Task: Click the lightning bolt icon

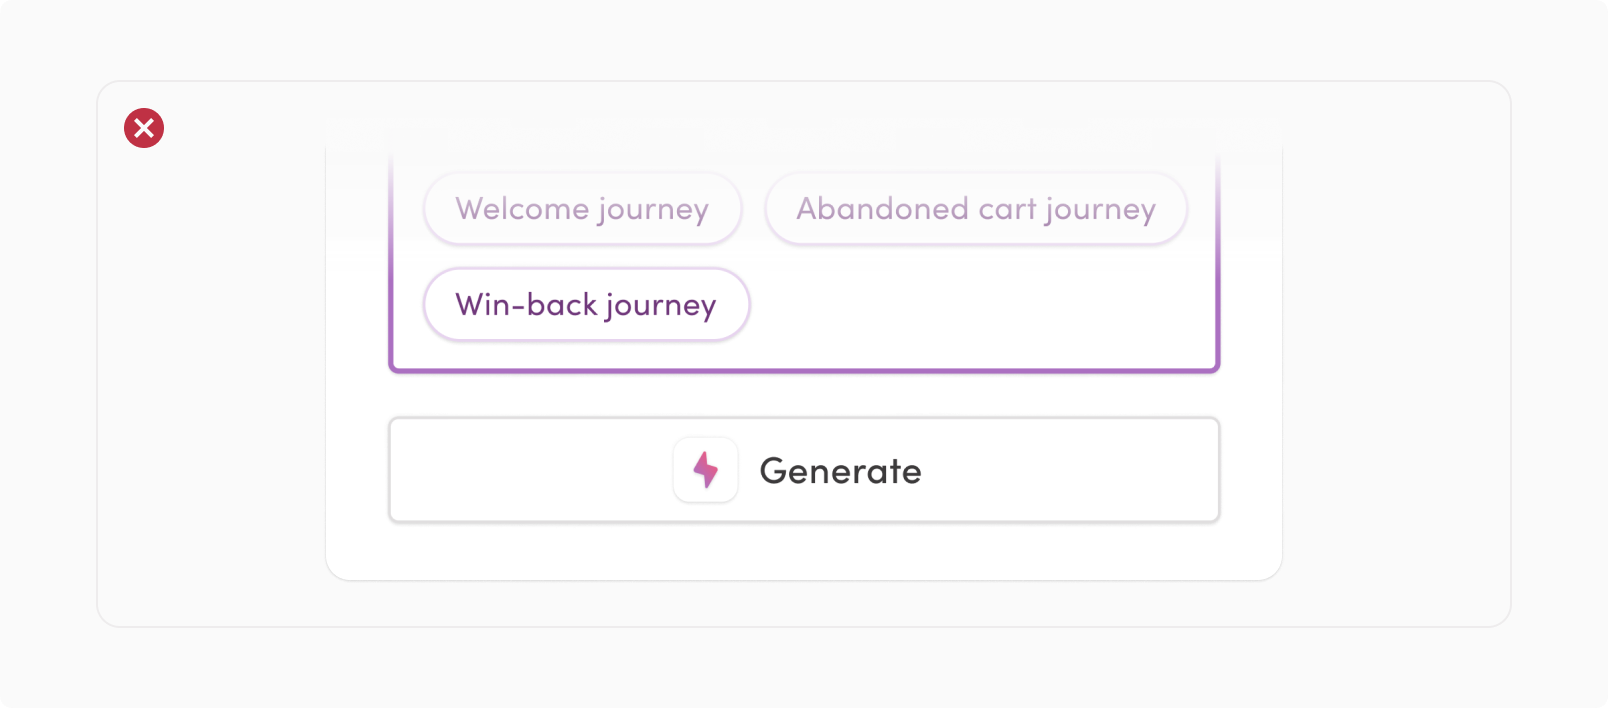Action: (706, 470)
